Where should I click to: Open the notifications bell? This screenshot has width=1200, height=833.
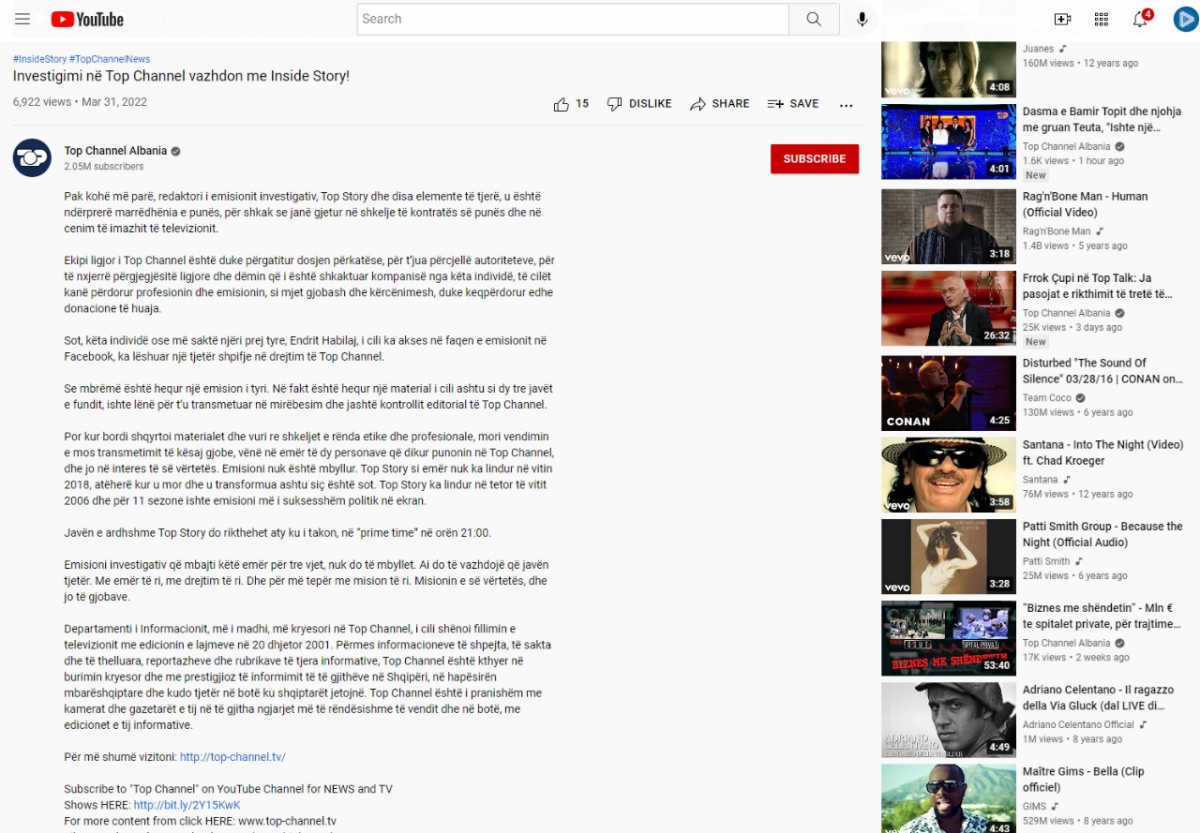(1140, 19)
